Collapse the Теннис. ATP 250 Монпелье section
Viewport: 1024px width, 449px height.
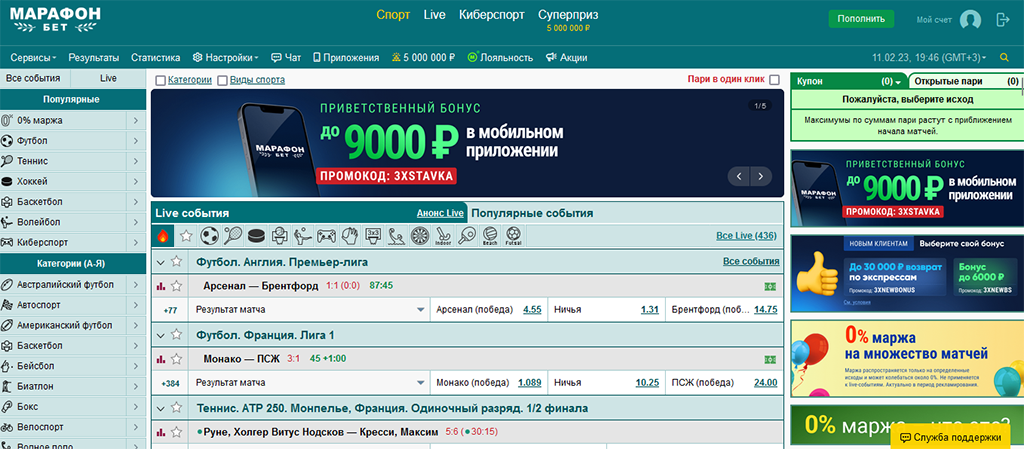click(x=161, y=408)
